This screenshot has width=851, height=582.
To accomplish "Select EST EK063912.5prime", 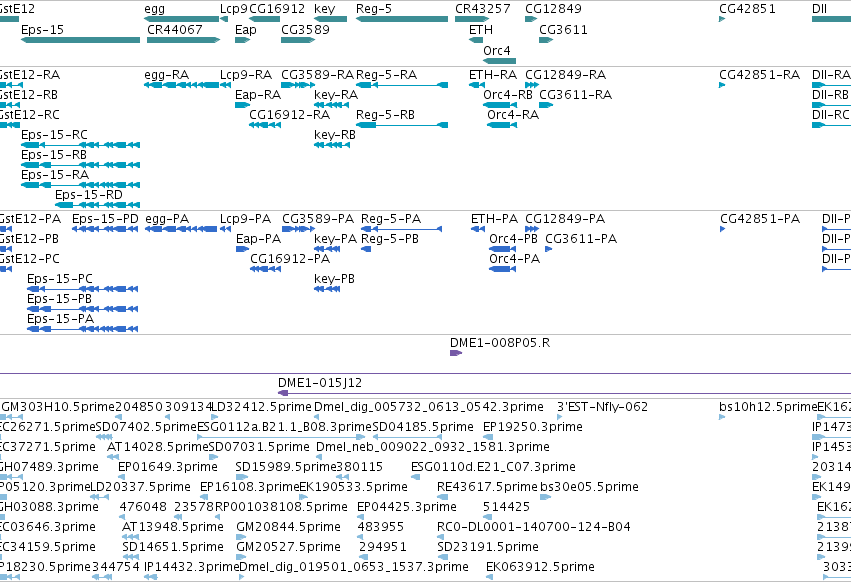I will coord(490,577).
